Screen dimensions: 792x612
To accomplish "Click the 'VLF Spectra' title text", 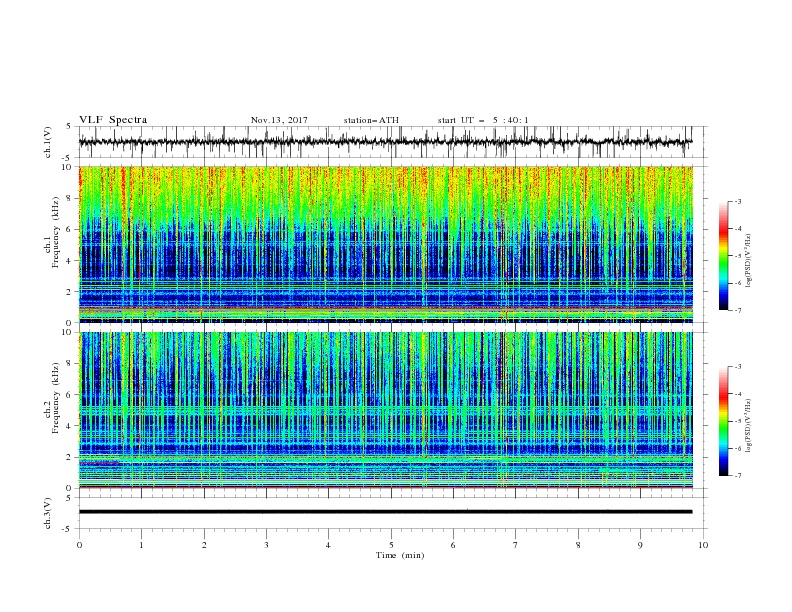I will tap(113, 120).
